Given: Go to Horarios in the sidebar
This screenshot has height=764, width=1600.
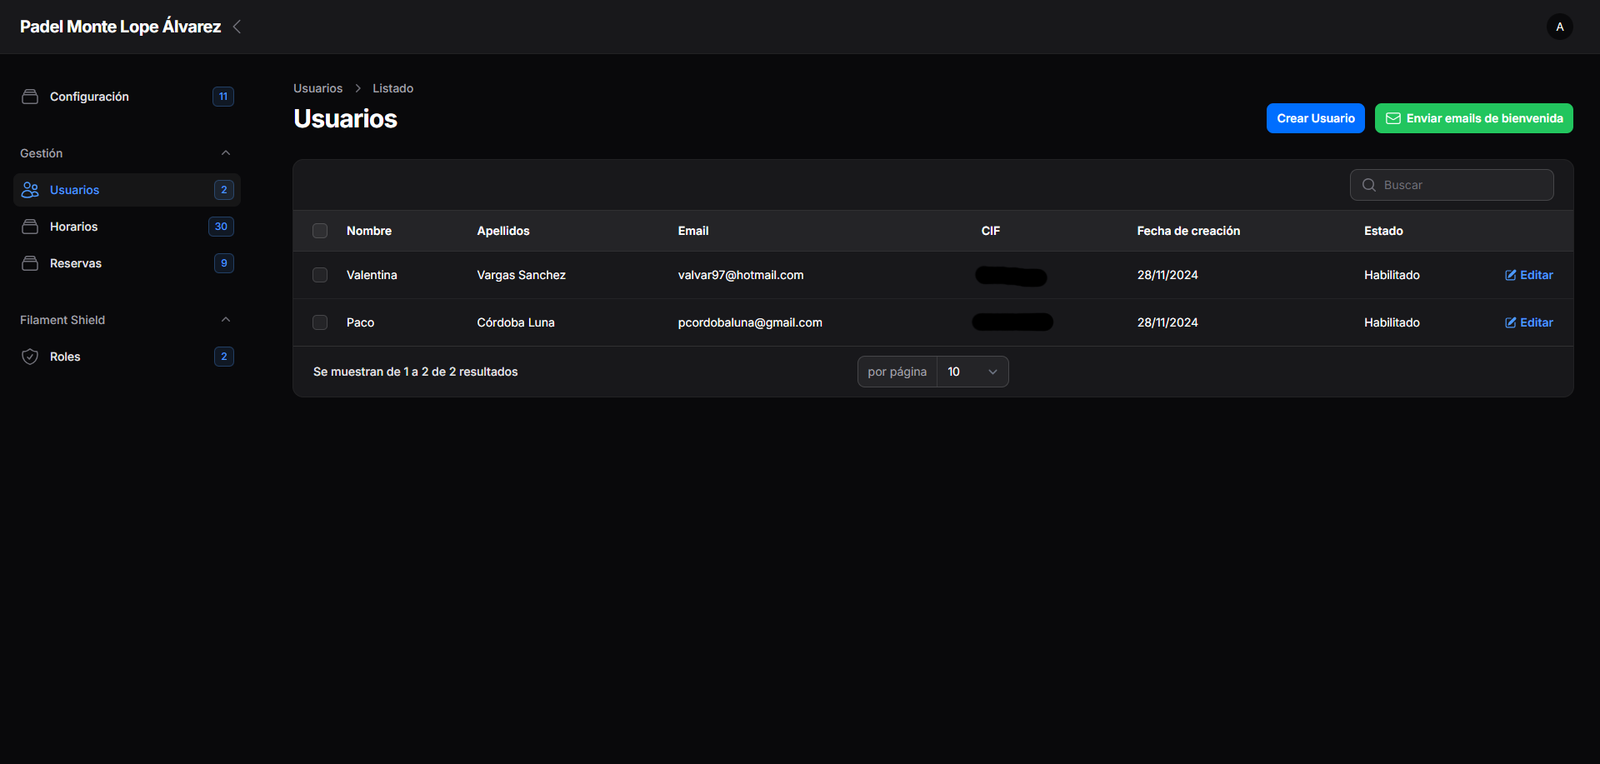Looking at the screenshot, I should [74, 227].
